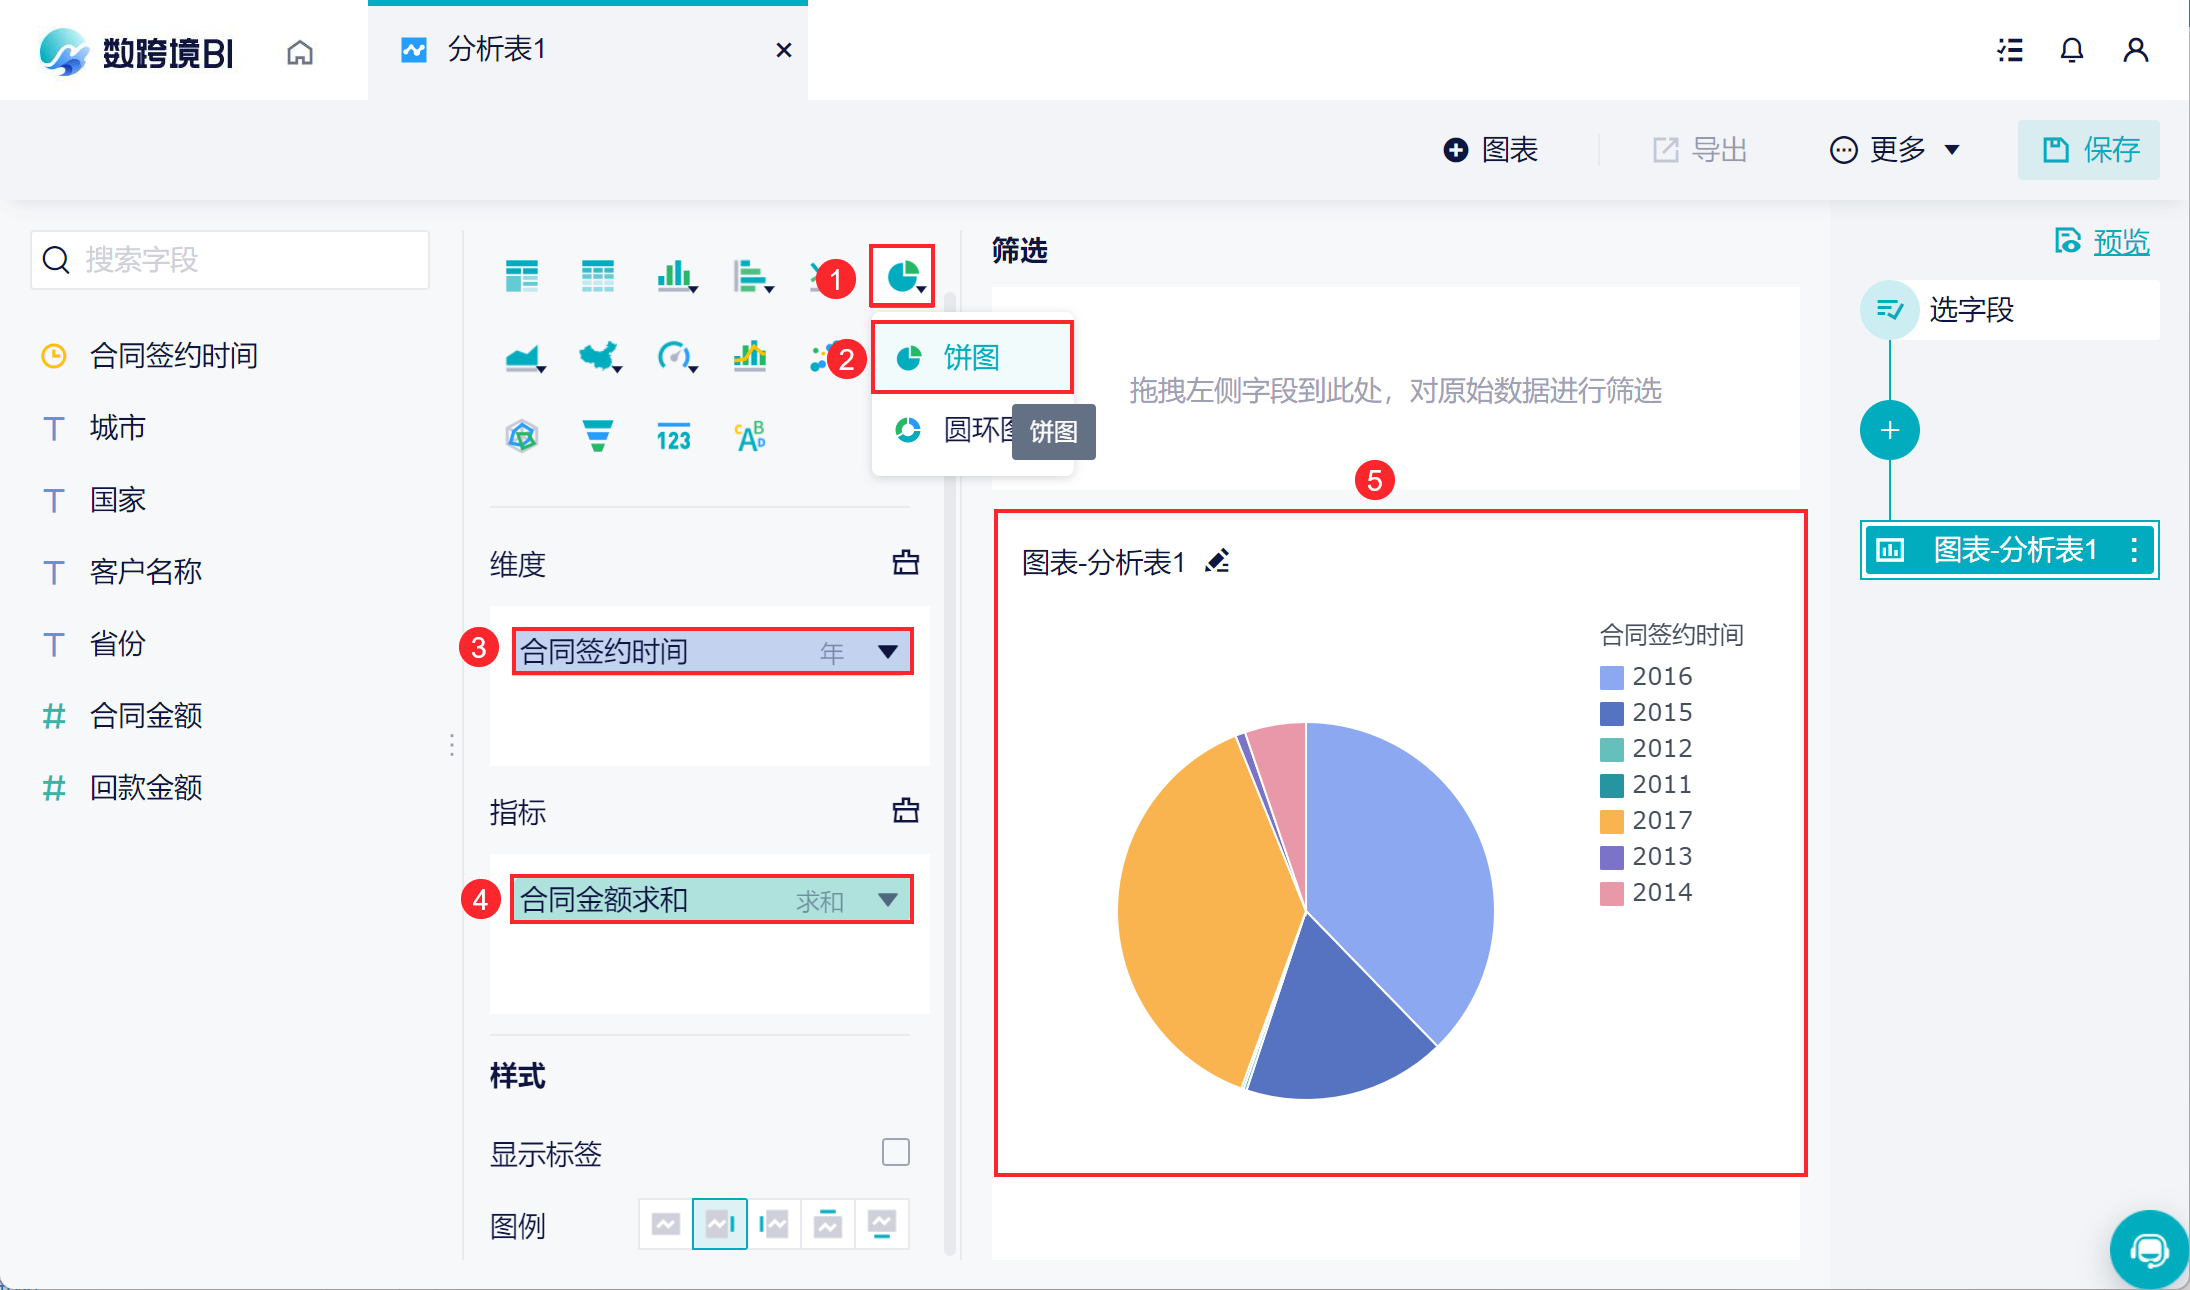2190x1290 pixels.
Task: Clear the 指标 metrics area
Action: pos(906,811)
